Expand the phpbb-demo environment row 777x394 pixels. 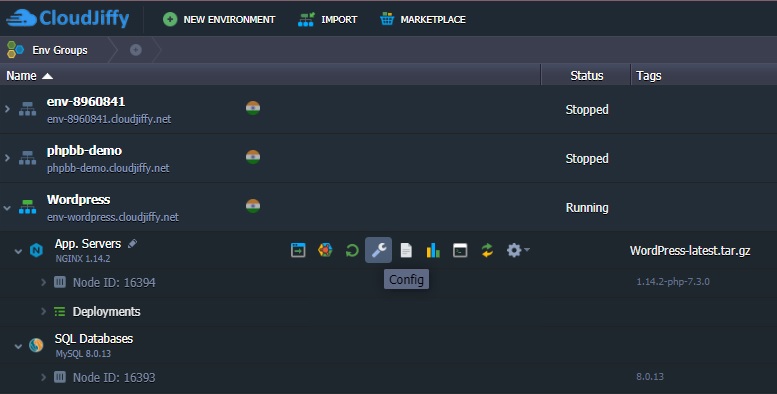tap(7, 158)
